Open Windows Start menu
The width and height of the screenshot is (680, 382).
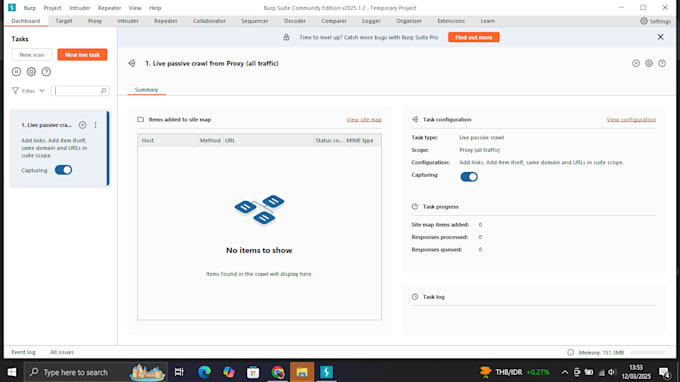tap(12, 372)
